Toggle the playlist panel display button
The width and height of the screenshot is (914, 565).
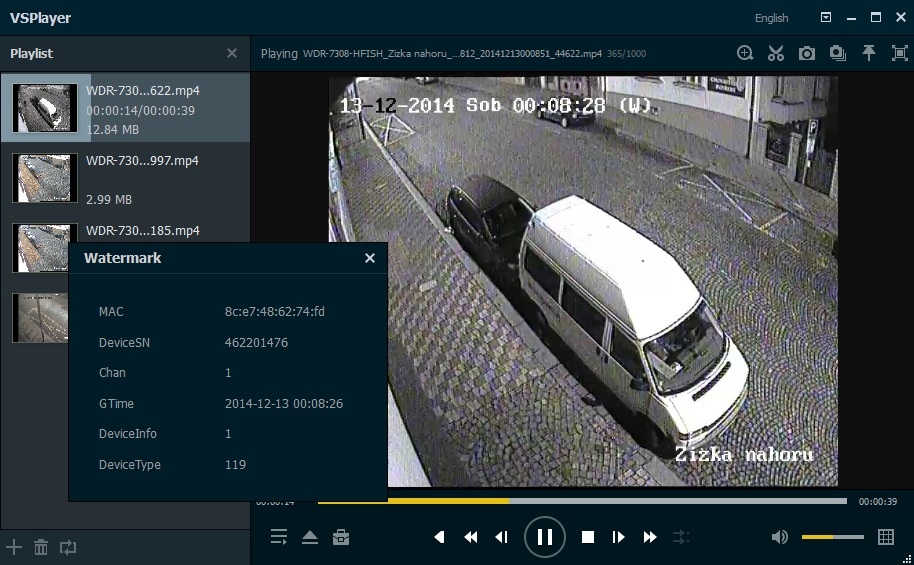279,537
